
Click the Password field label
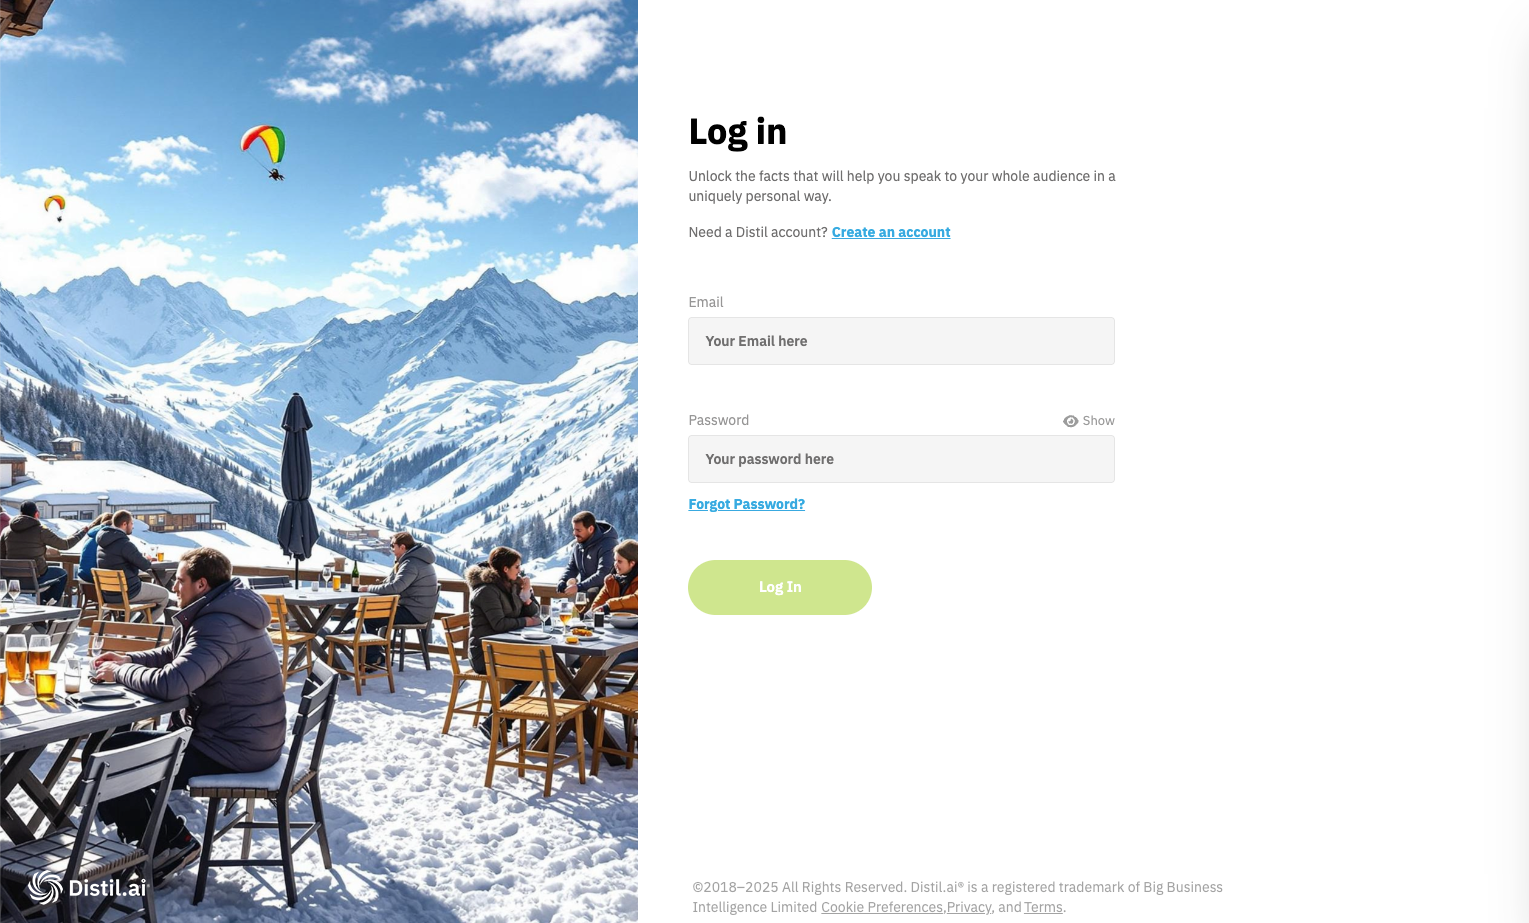pos(718,420)
